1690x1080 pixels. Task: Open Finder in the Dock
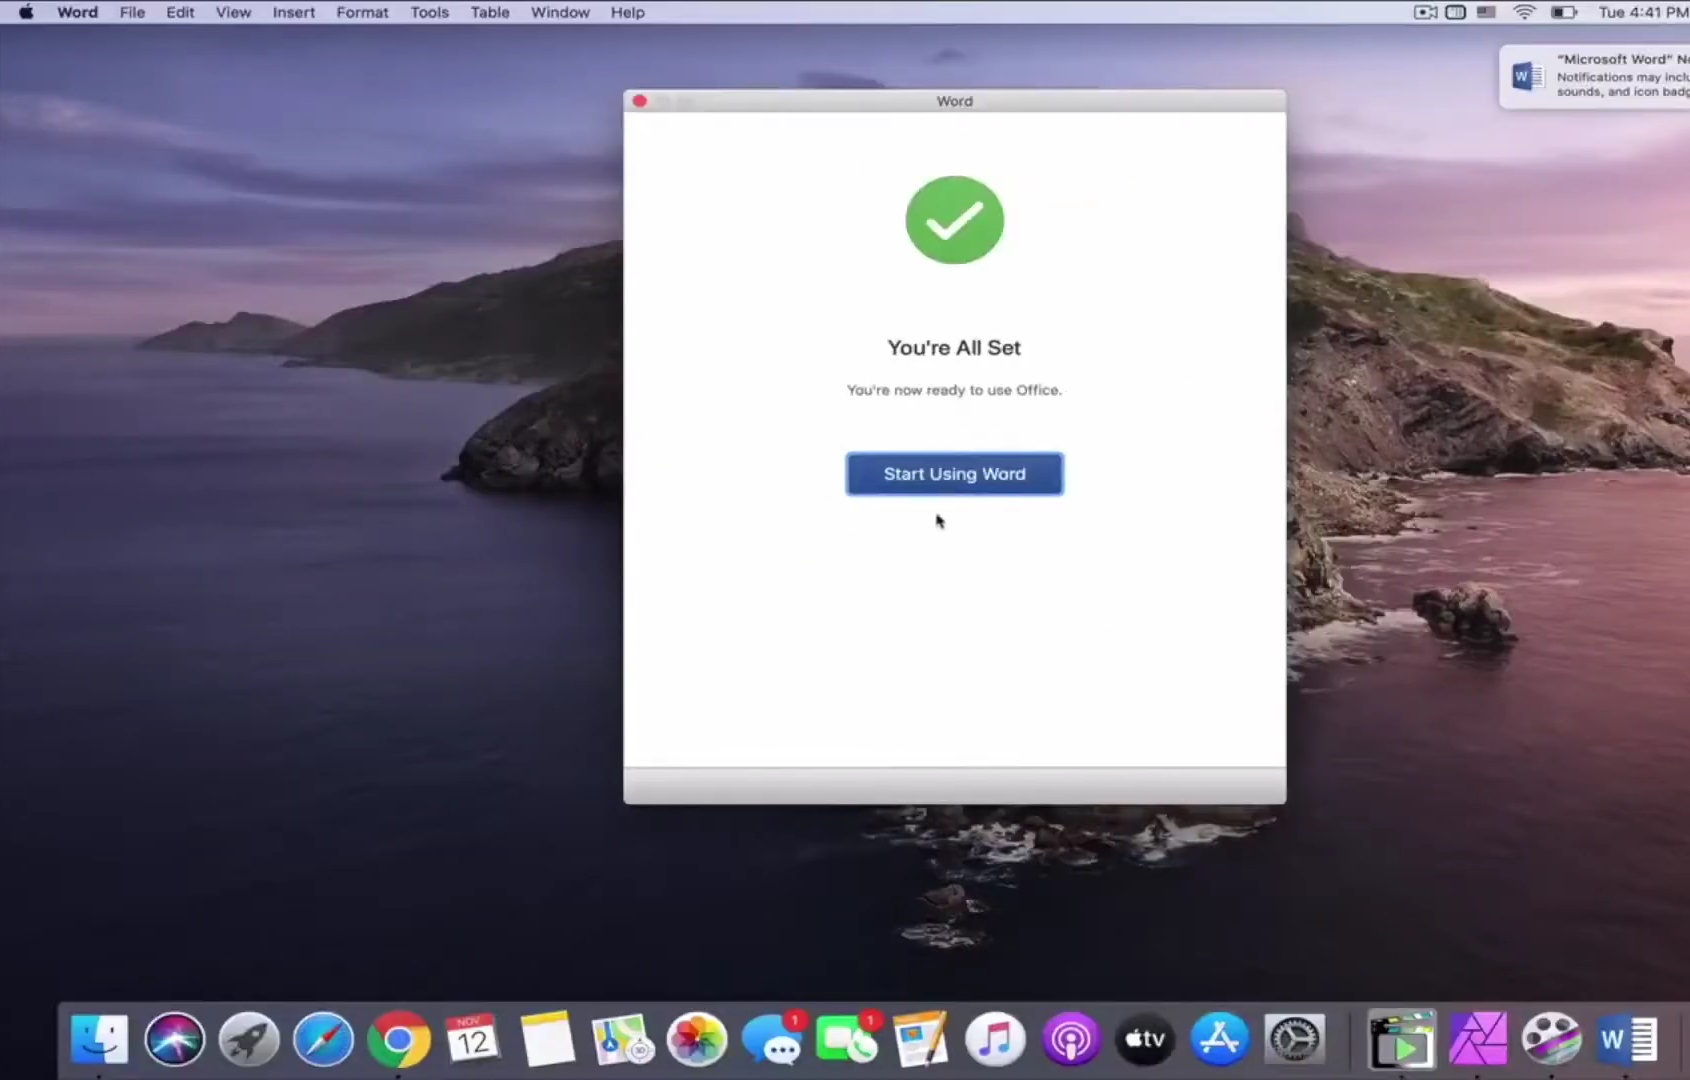[x=100, y=1040]
